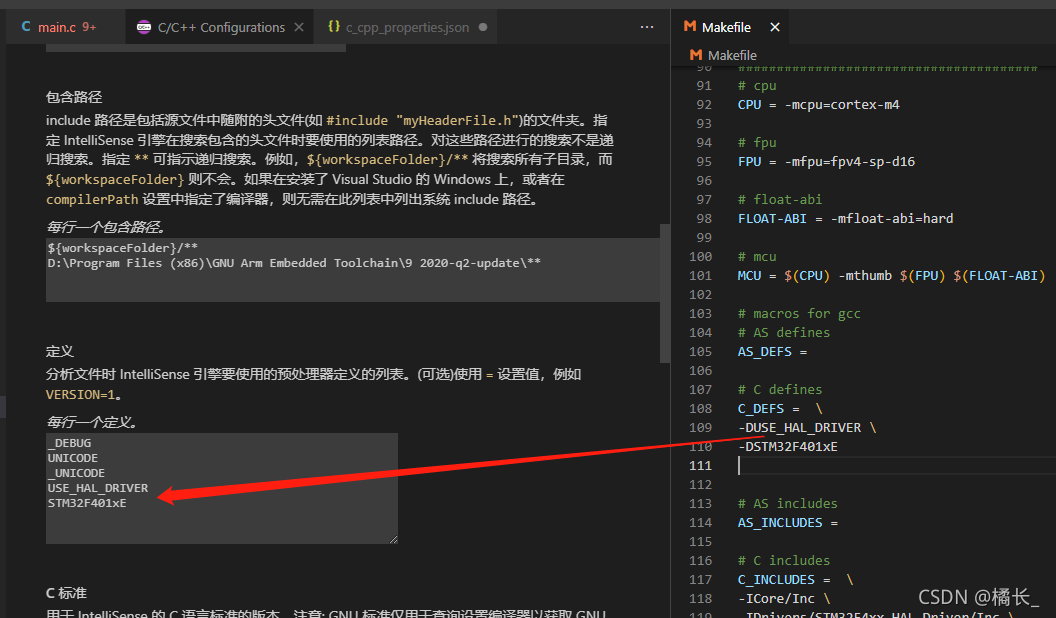The image size is (1056, 618).
Task: Click the USE_HAL_DRIVER define entry
Action: click(x=98, y=488)
